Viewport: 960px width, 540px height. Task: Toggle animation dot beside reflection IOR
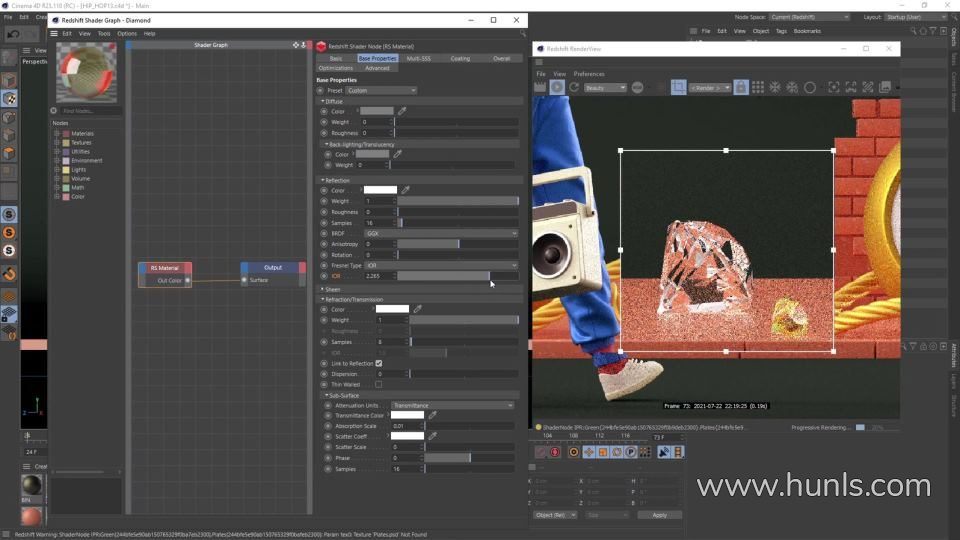[x=324, y=276]
